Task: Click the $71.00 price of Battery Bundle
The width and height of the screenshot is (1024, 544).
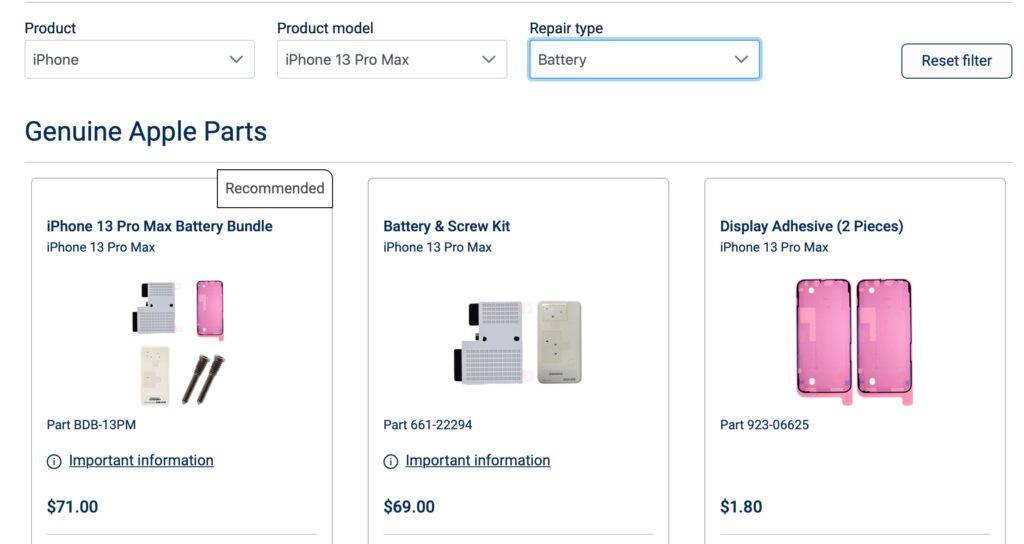Action: 73,507
